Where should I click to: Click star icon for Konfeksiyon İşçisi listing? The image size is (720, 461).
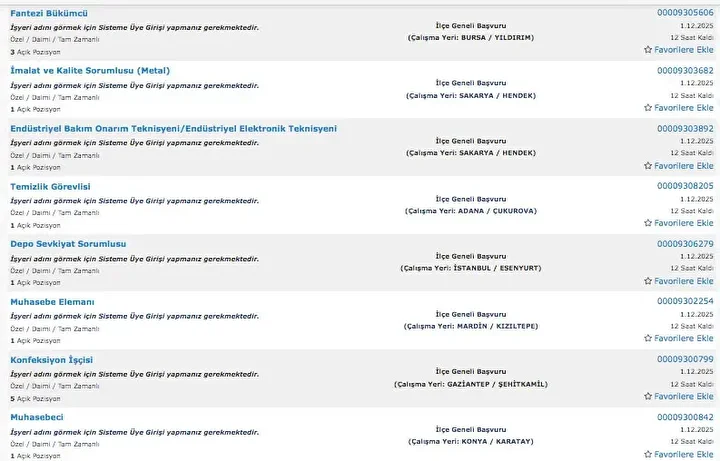coord(648,397)
